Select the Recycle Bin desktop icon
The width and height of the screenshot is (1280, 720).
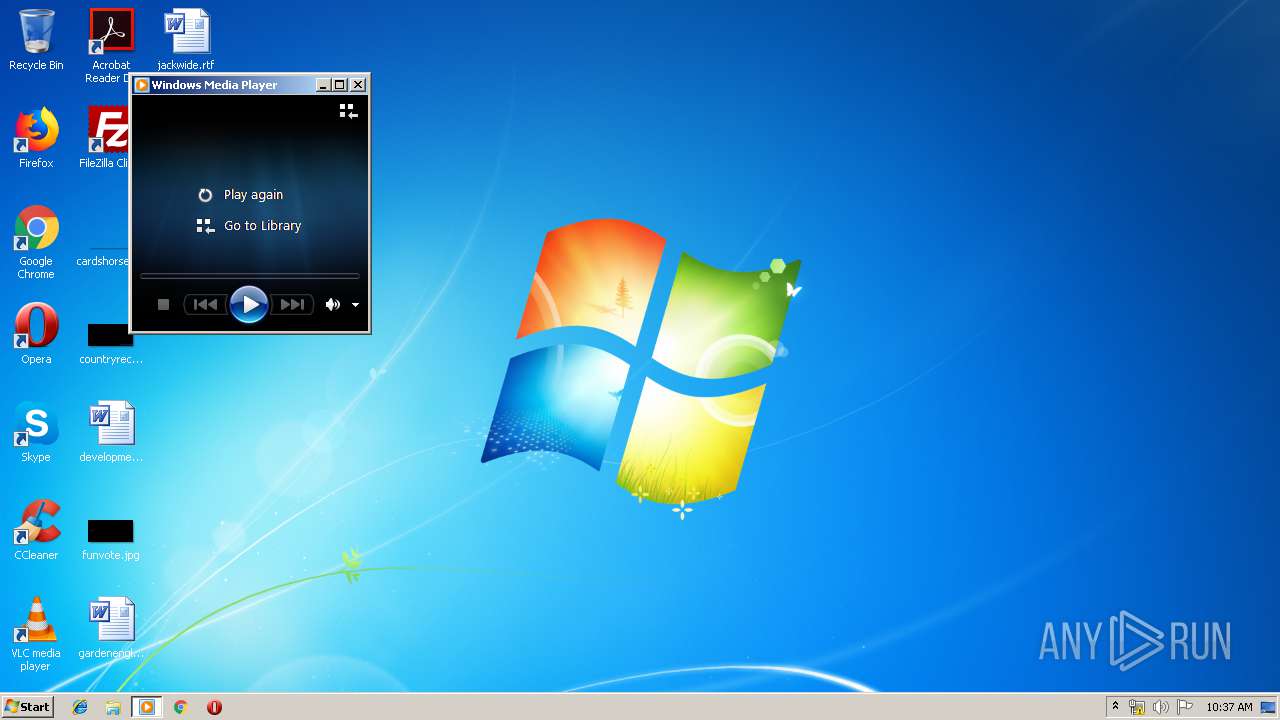[x=36, y=40]
